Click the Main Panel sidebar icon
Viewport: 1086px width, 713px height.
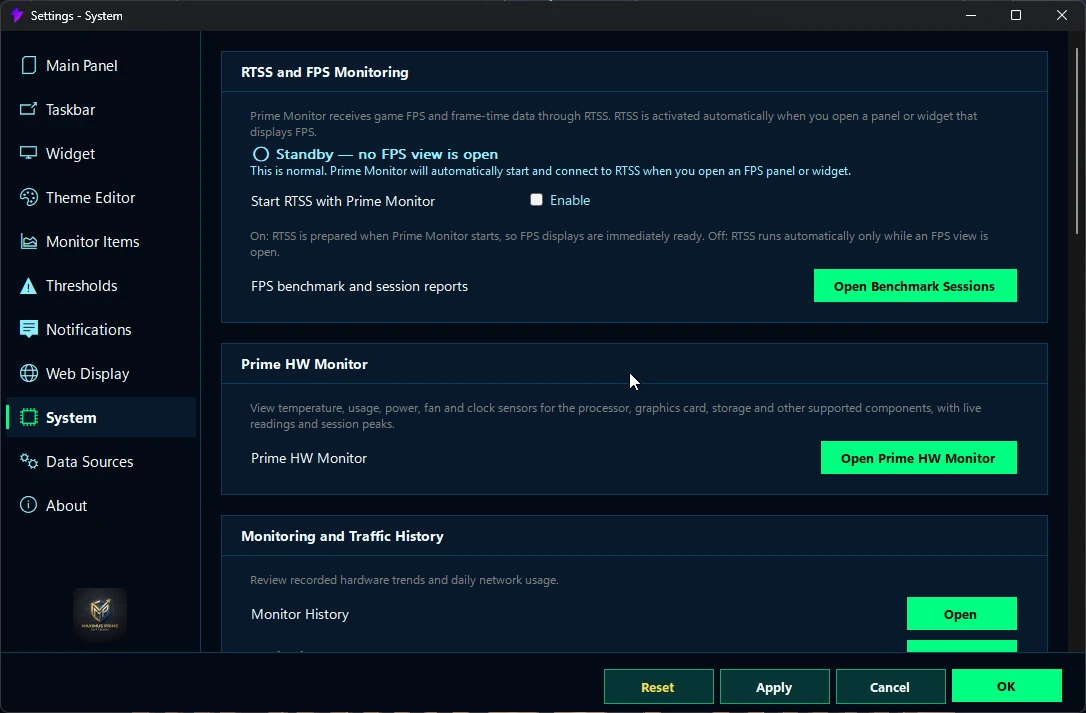coord(28,65)
